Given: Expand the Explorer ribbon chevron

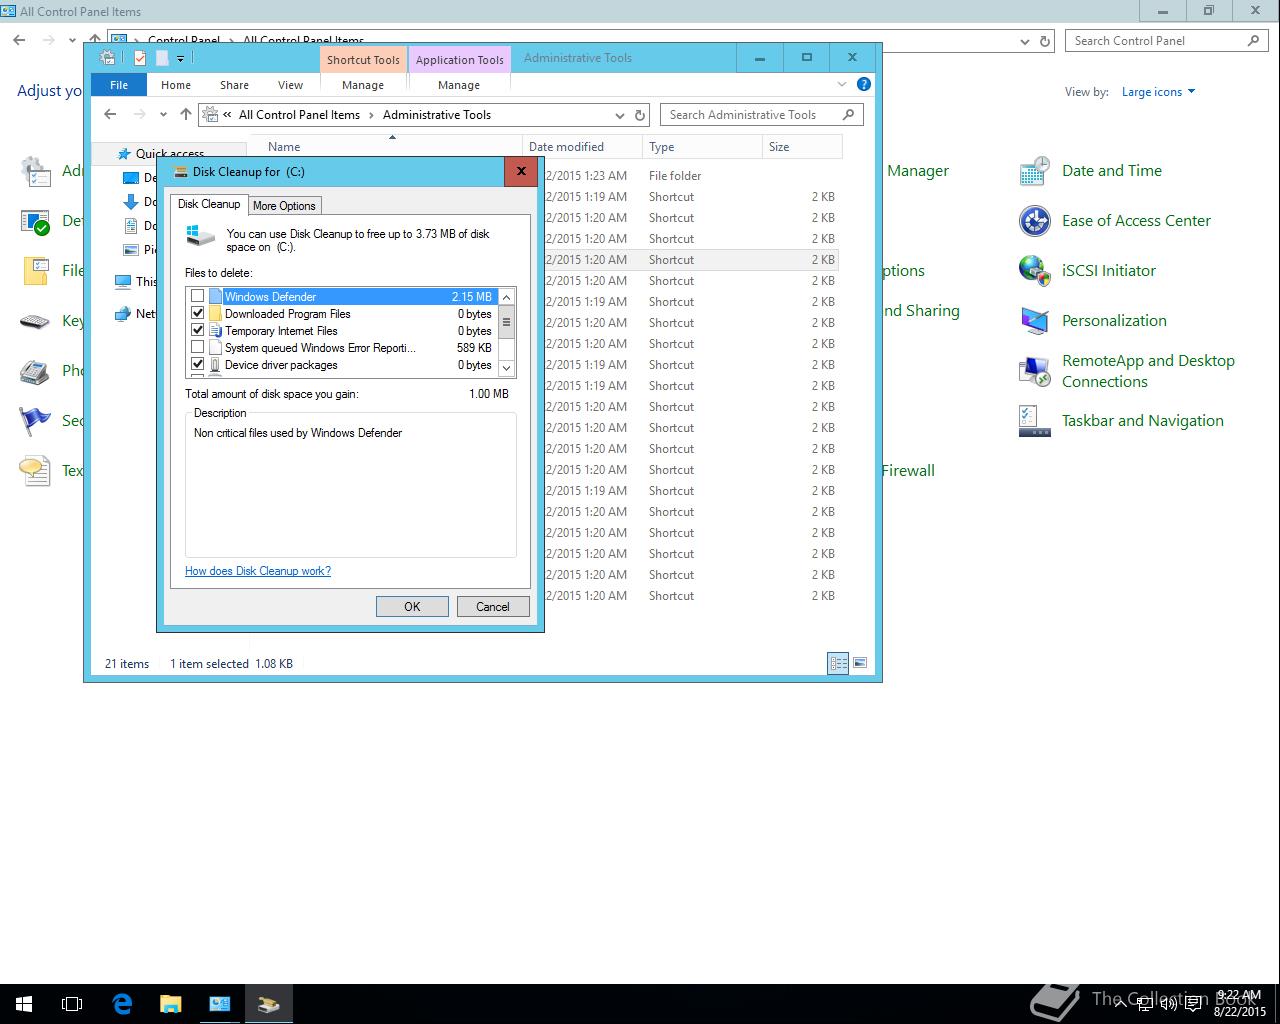Looking at the screenshot, I should pyautogui.click(x=841, y=84).
